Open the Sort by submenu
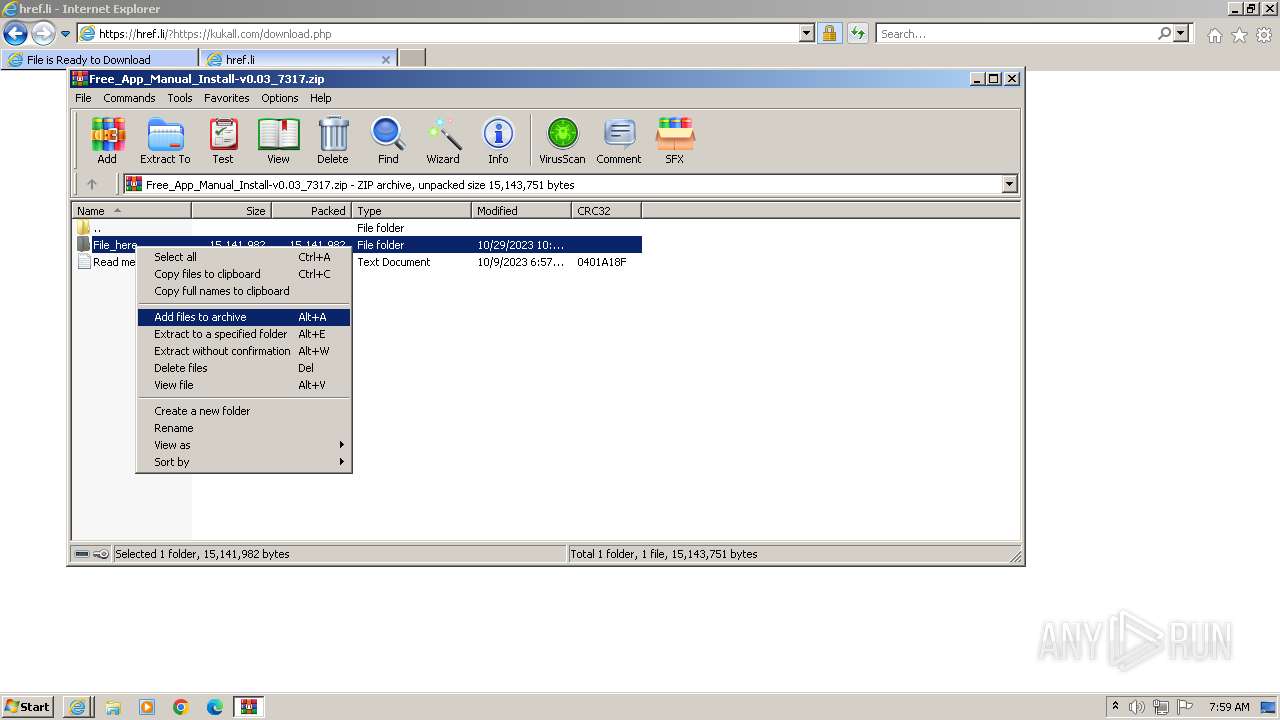 pos(244,462)
